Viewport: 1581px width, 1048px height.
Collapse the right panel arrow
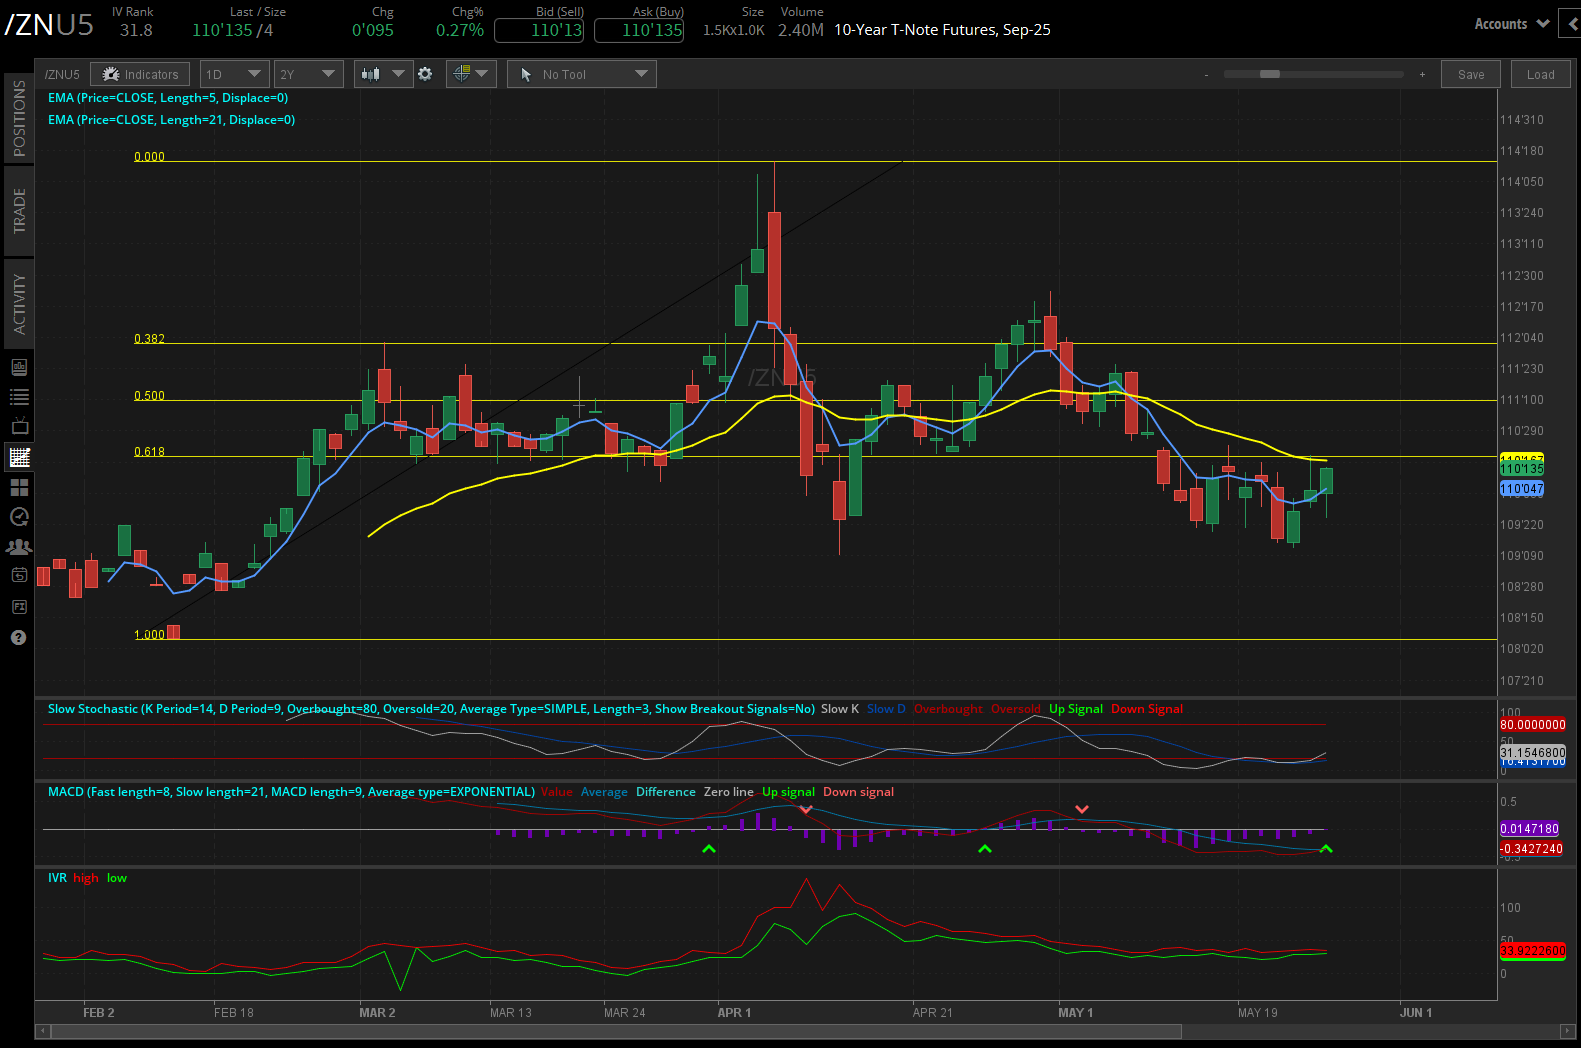tap(1572, 24)
